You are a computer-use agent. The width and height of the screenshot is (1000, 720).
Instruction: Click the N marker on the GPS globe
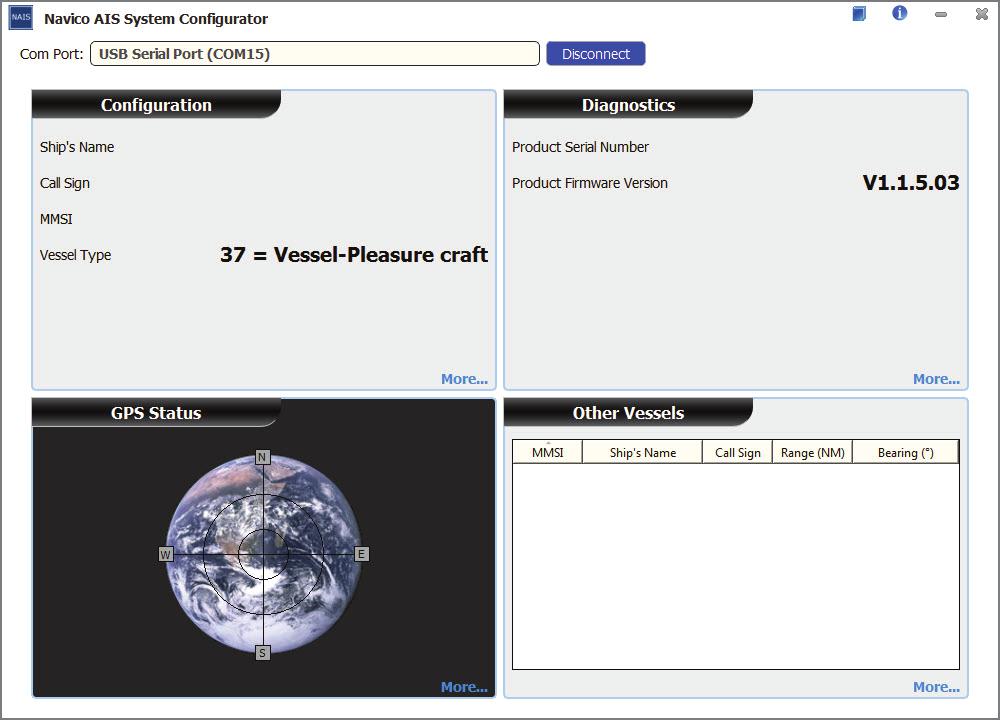(x=262, y=457)
